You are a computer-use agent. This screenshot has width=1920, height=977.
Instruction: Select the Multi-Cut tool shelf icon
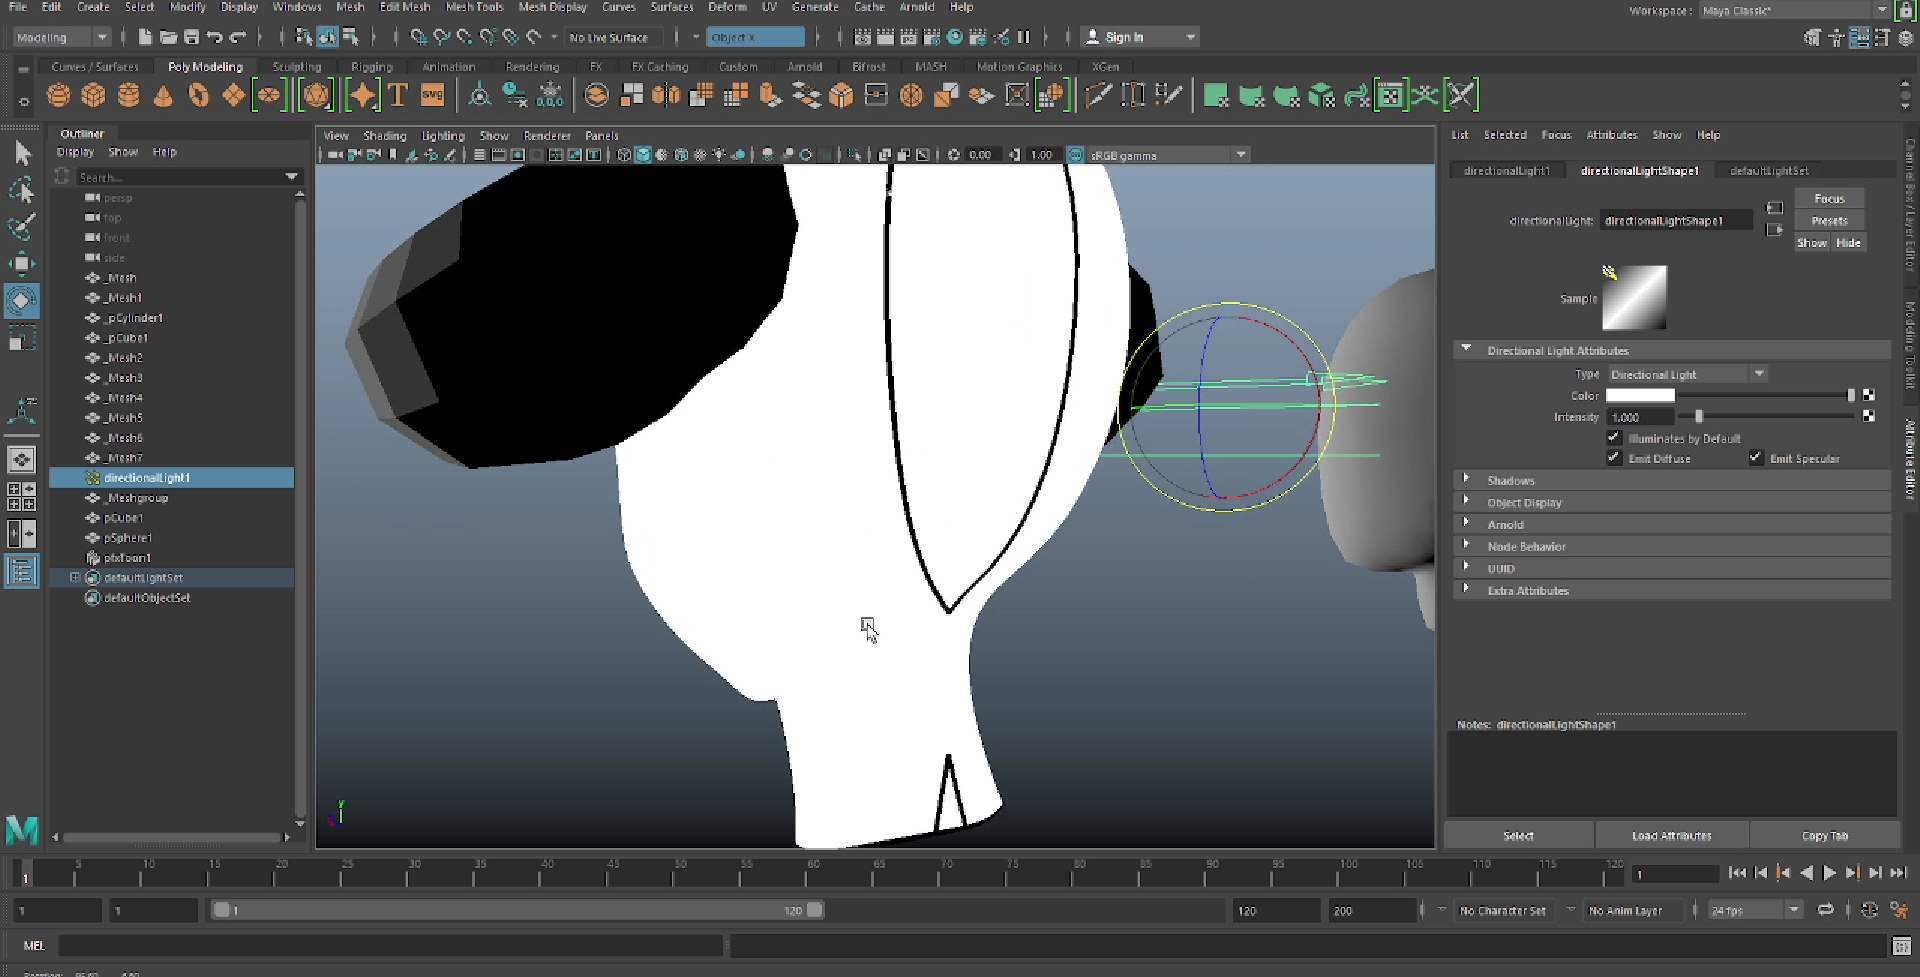click(1099, 94)
